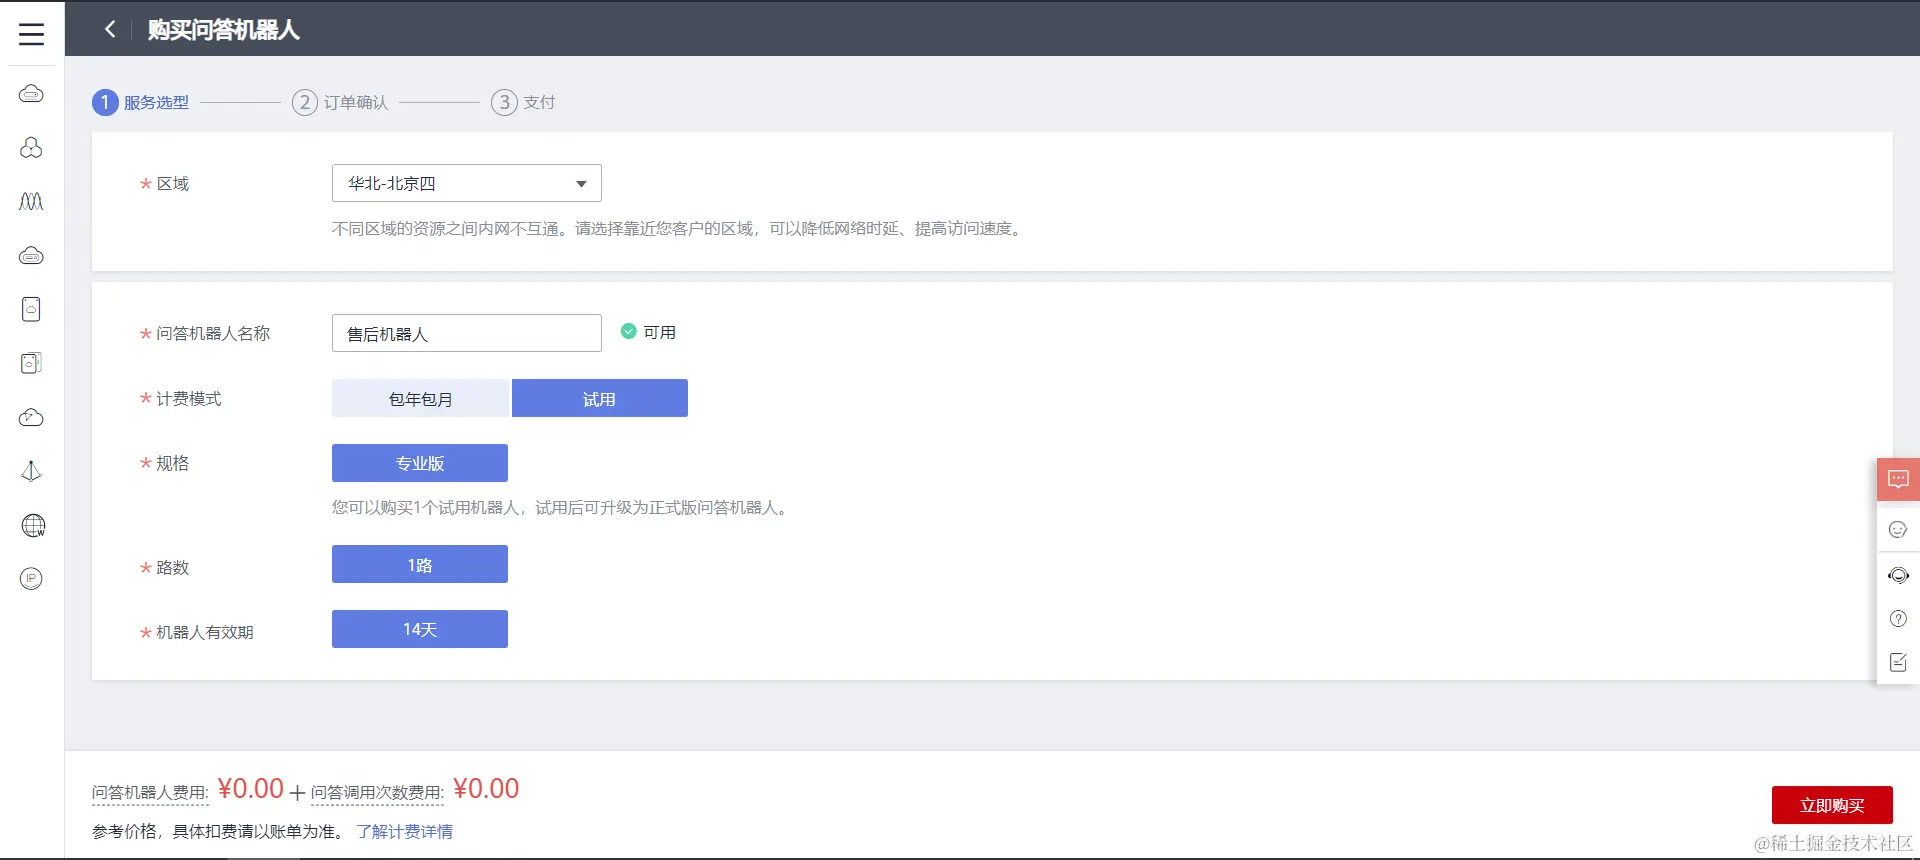The height and width of the screenshot is (860, 1920).
Task: Click the 问答调用次数费用 label
Action: [x=377, y=793]
